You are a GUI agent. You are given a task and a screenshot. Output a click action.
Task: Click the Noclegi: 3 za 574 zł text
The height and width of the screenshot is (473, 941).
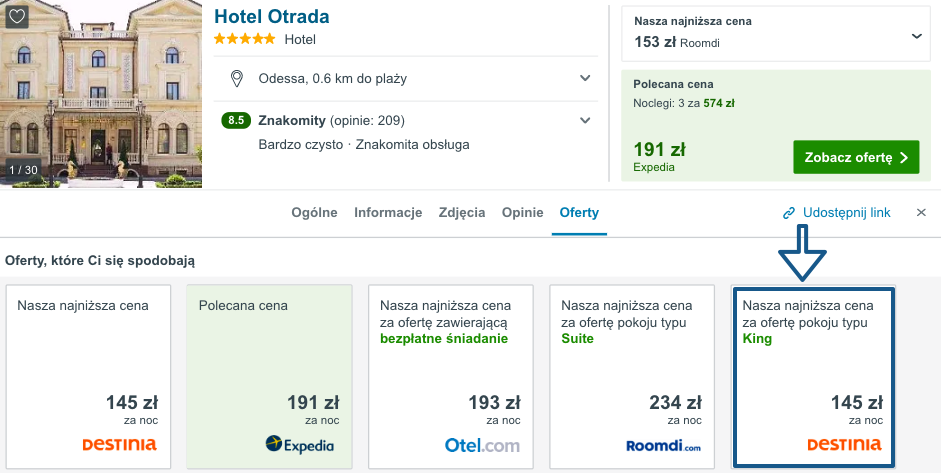pos(684,103)
